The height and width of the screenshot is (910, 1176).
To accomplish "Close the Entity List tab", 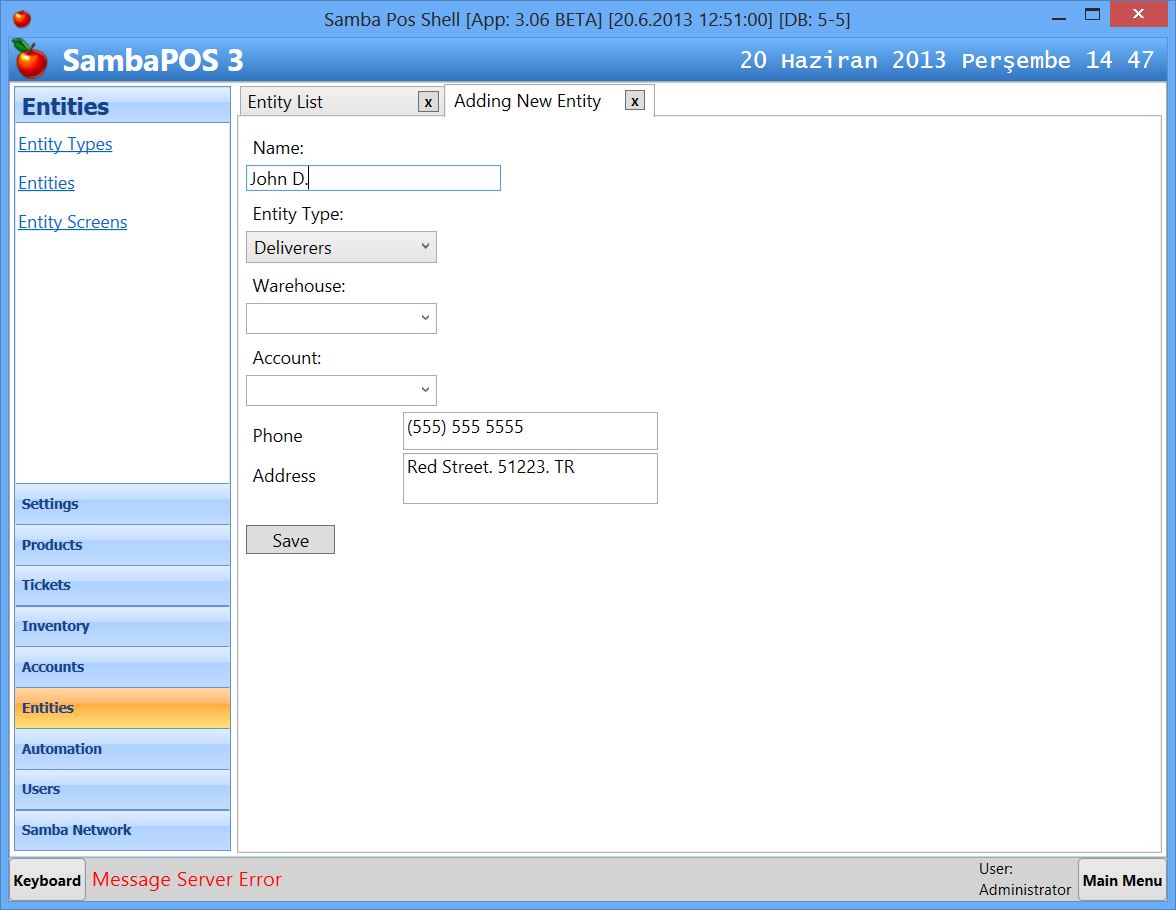I will pyautogui.click(x=428, y=101).
